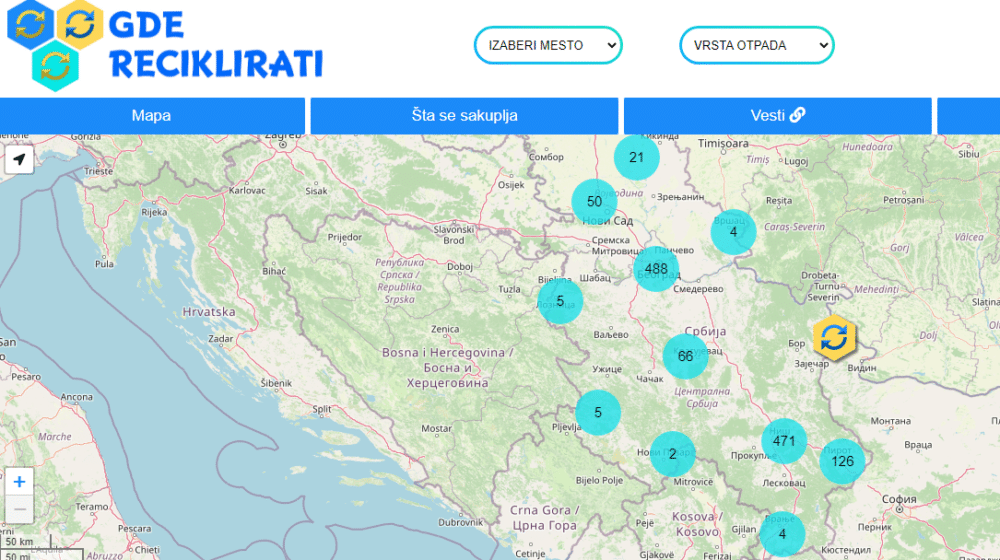This screenshot has width=1000, height=560.
Task: Open the Vesti link tab
Action: [777, 115]
